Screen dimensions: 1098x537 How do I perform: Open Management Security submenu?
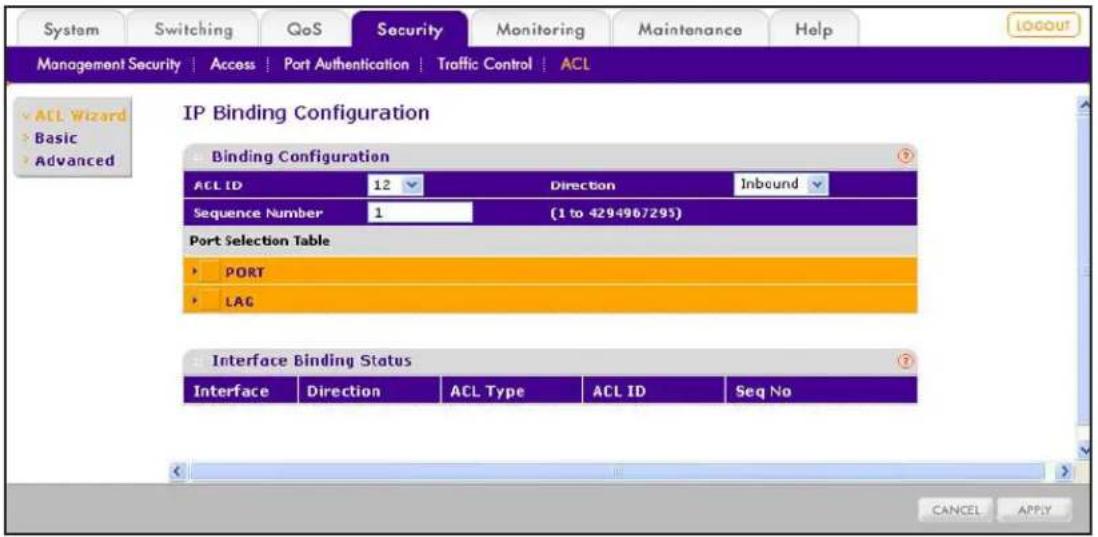pos(109,64)
